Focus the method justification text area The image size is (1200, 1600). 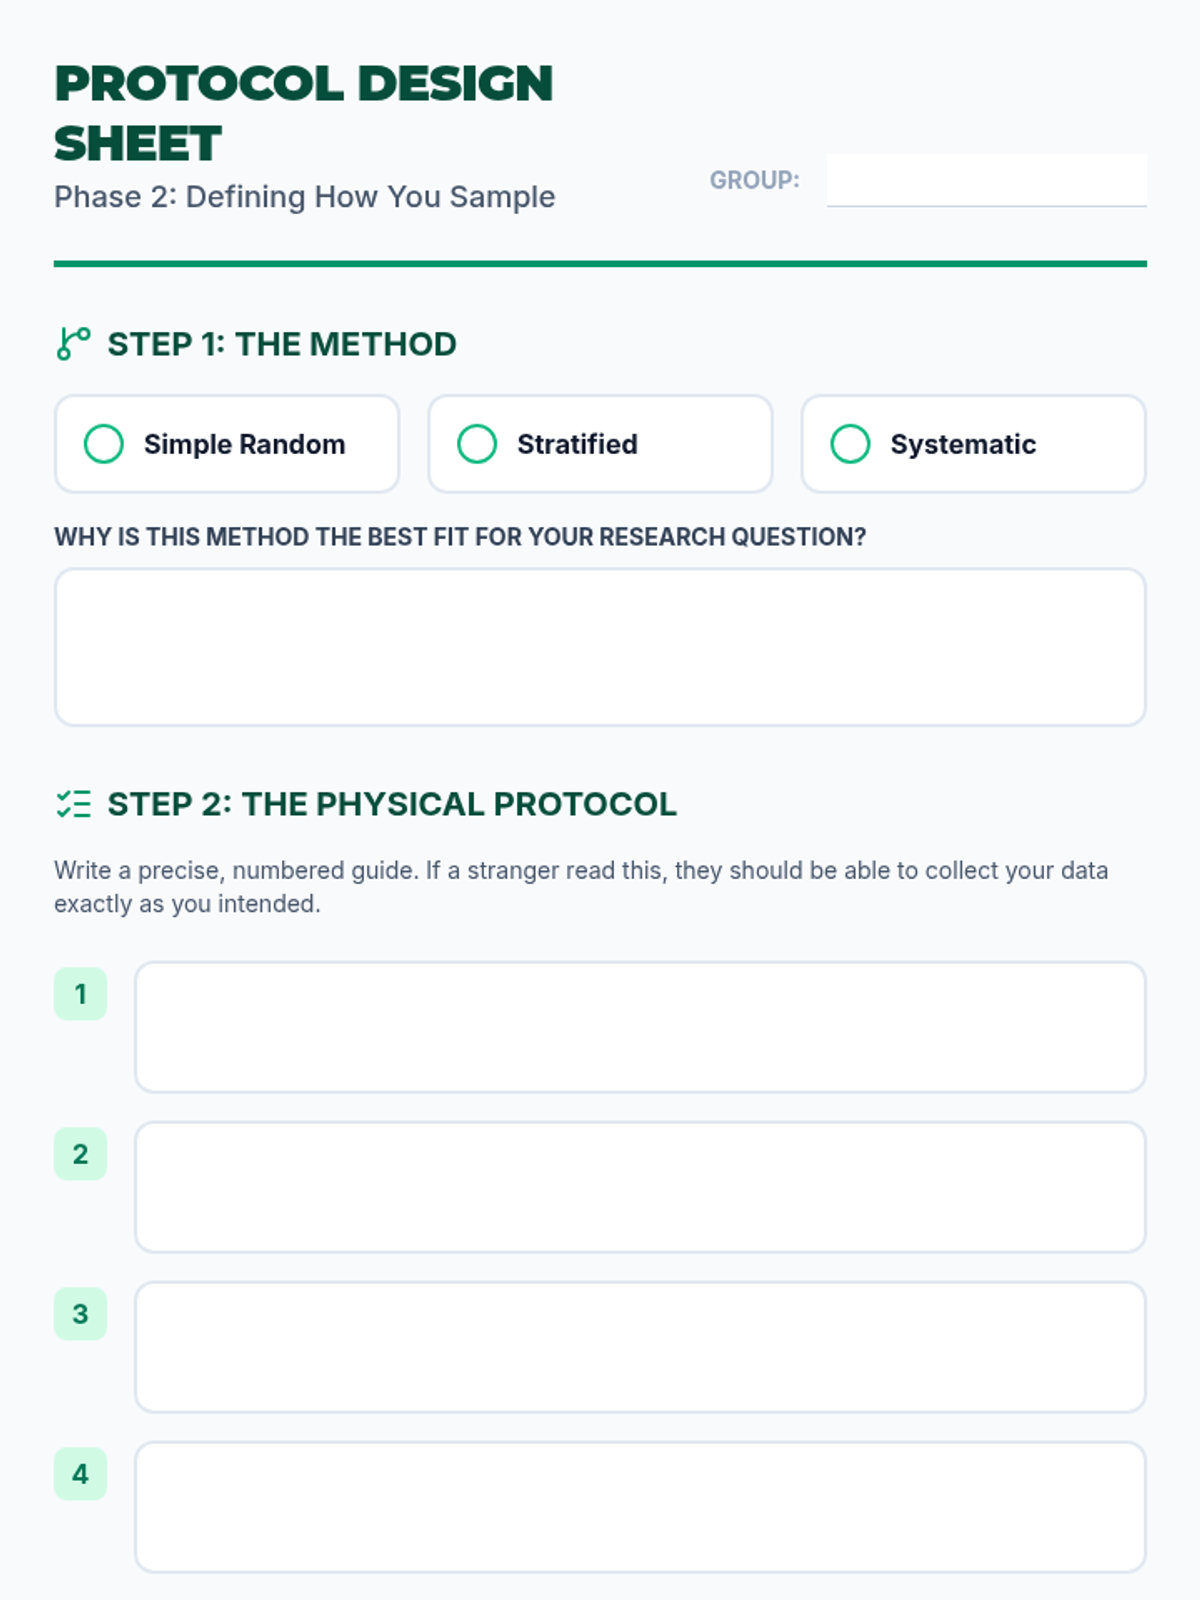coord(600,647)
